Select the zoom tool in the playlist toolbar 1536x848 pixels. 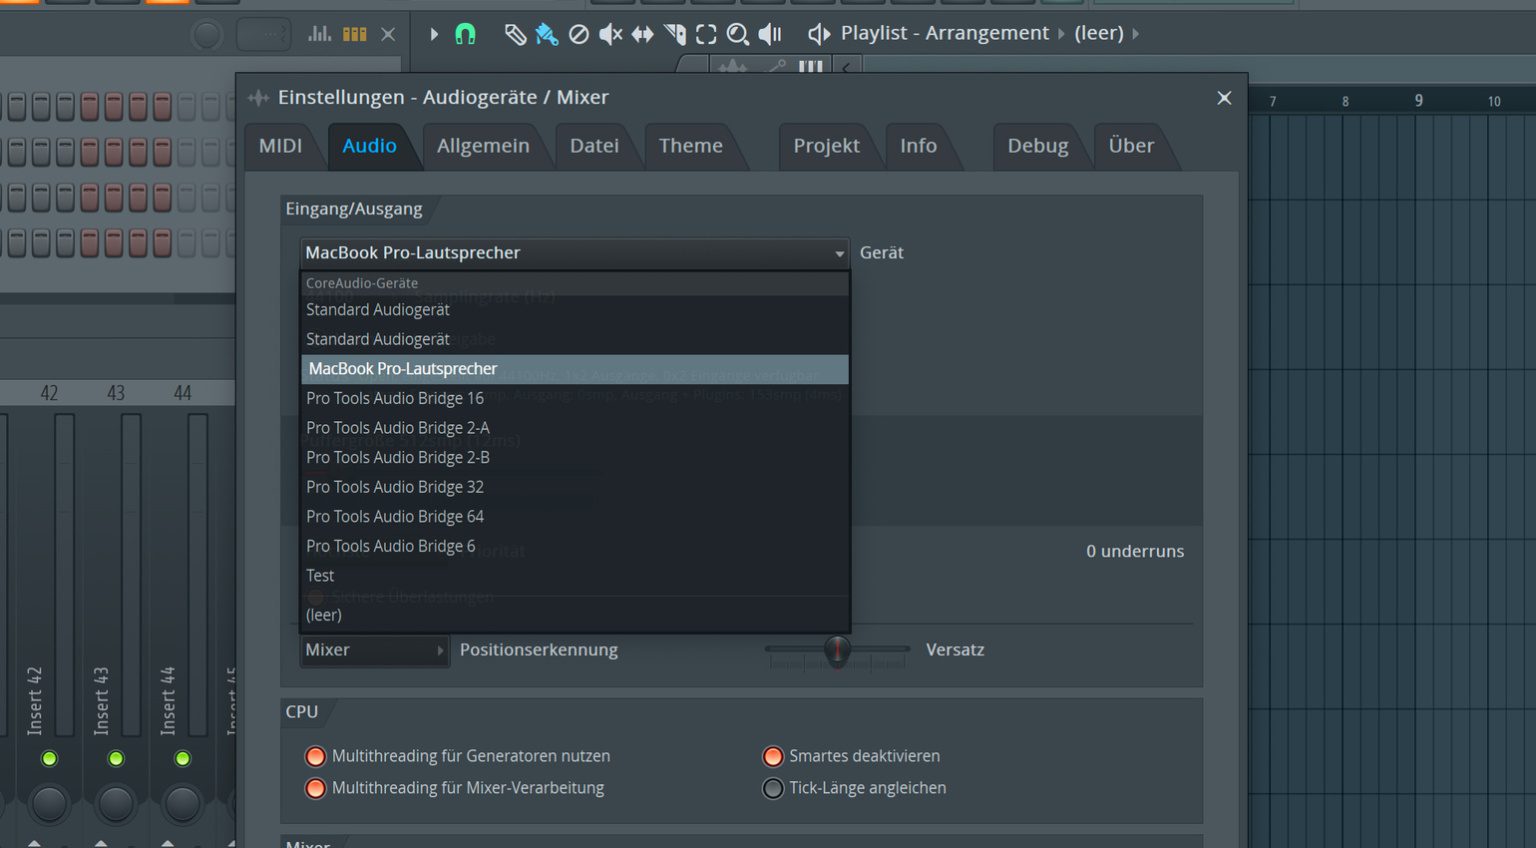click(x=740, y=34)
